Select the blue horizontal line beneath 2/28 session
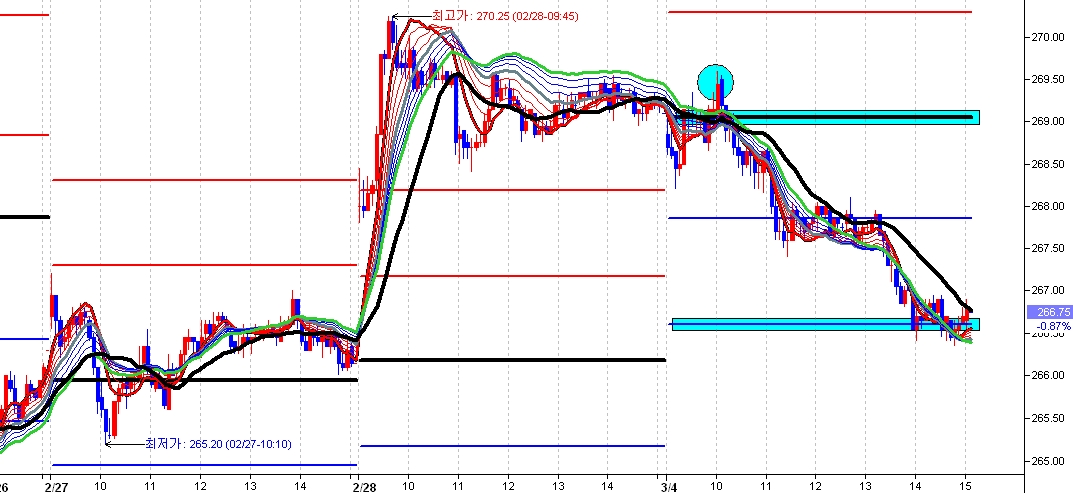The height and width of the screenshot is (493, 1073). point(510,445)
